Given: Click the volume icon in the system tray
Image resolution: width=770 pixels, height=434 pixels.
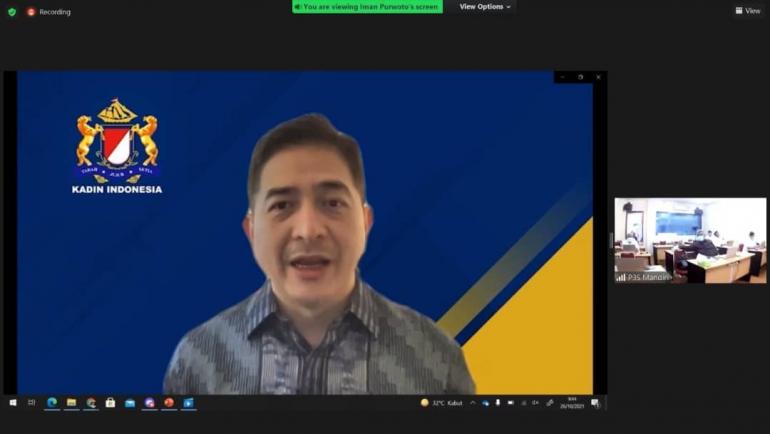Looking at the screenshot, I should click(536, 403).
